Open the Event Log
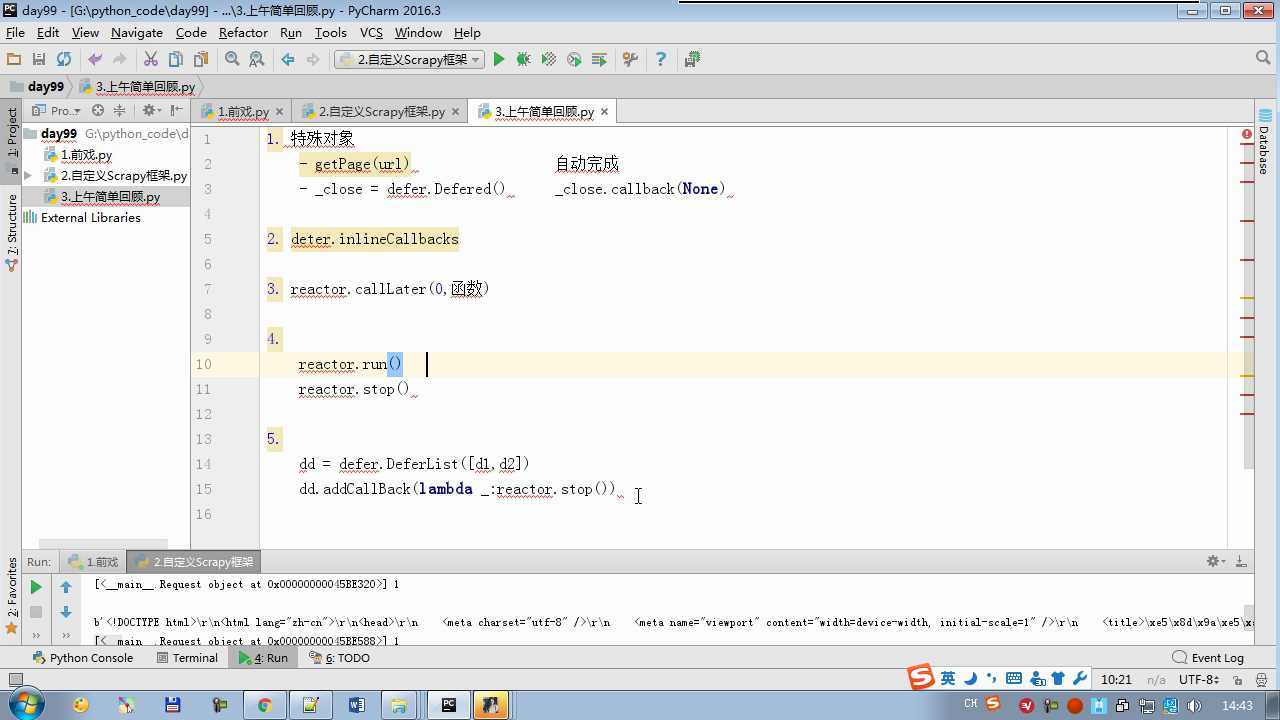Viewport: 1280px width, 720px height. pyautogui.click(x=1208, y=658)
